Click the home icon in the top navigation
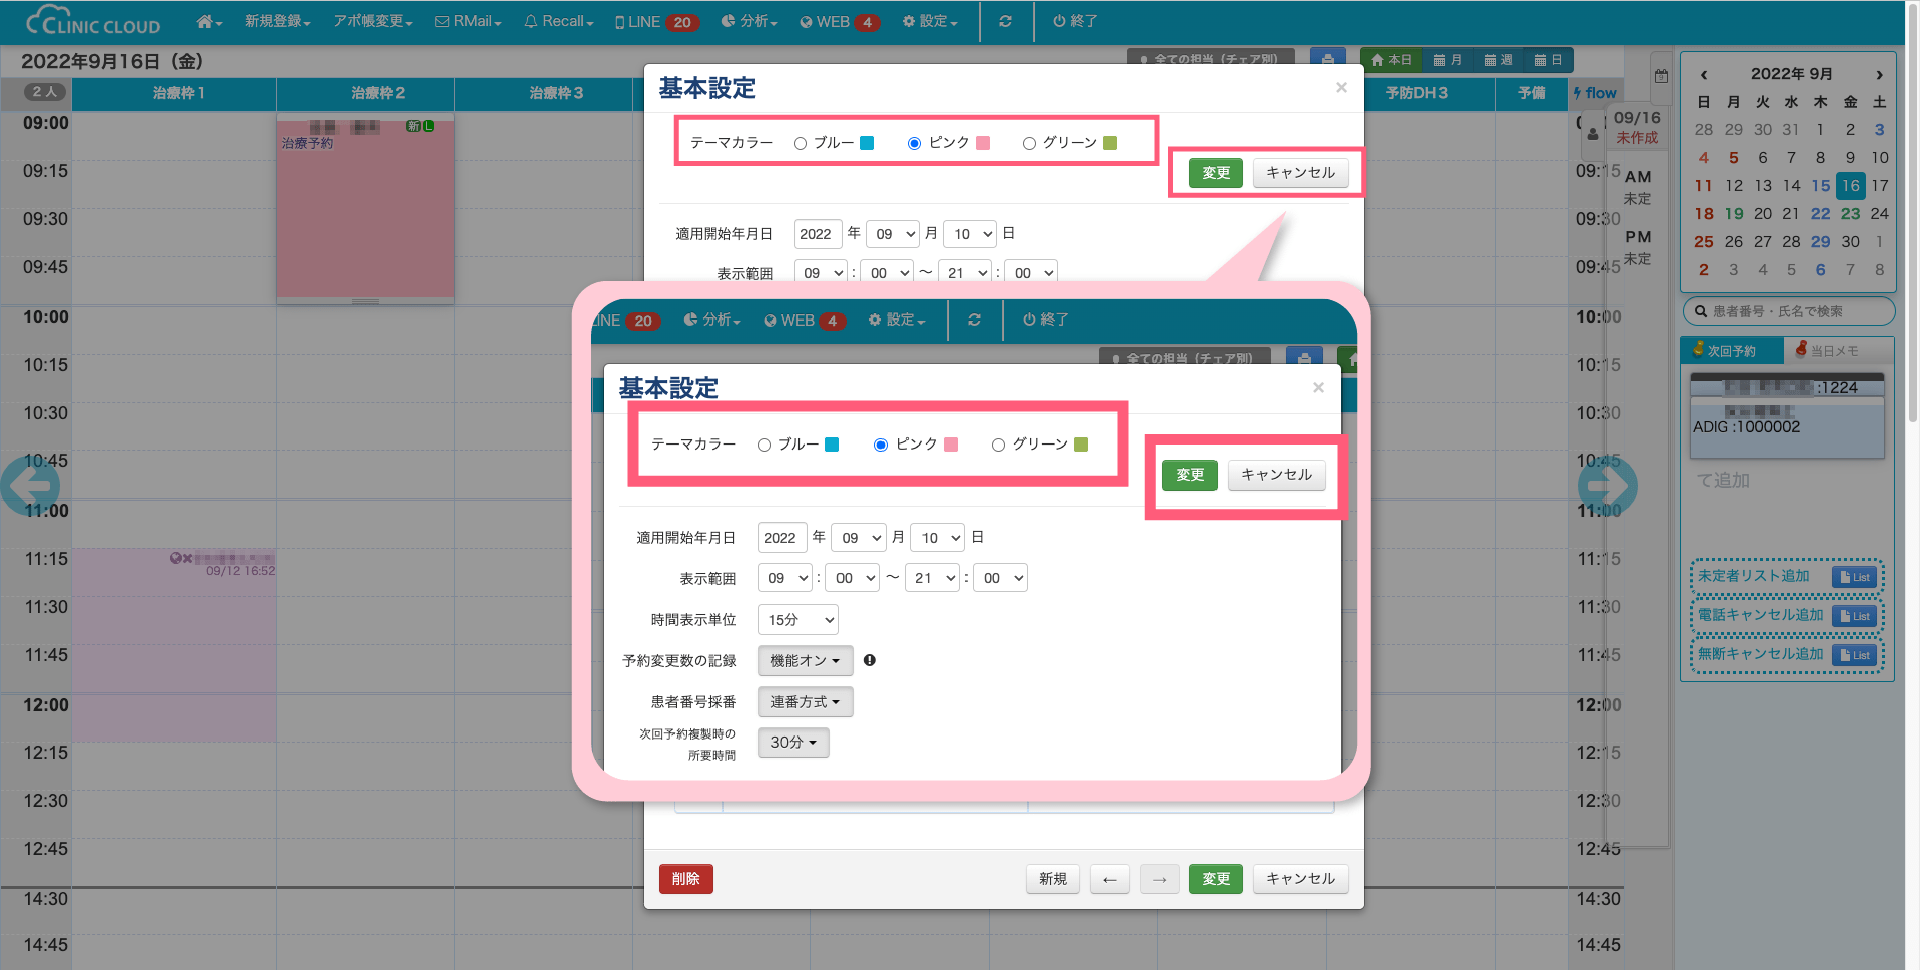Screen dimensions: 1920x970 [x=207, y=21]
